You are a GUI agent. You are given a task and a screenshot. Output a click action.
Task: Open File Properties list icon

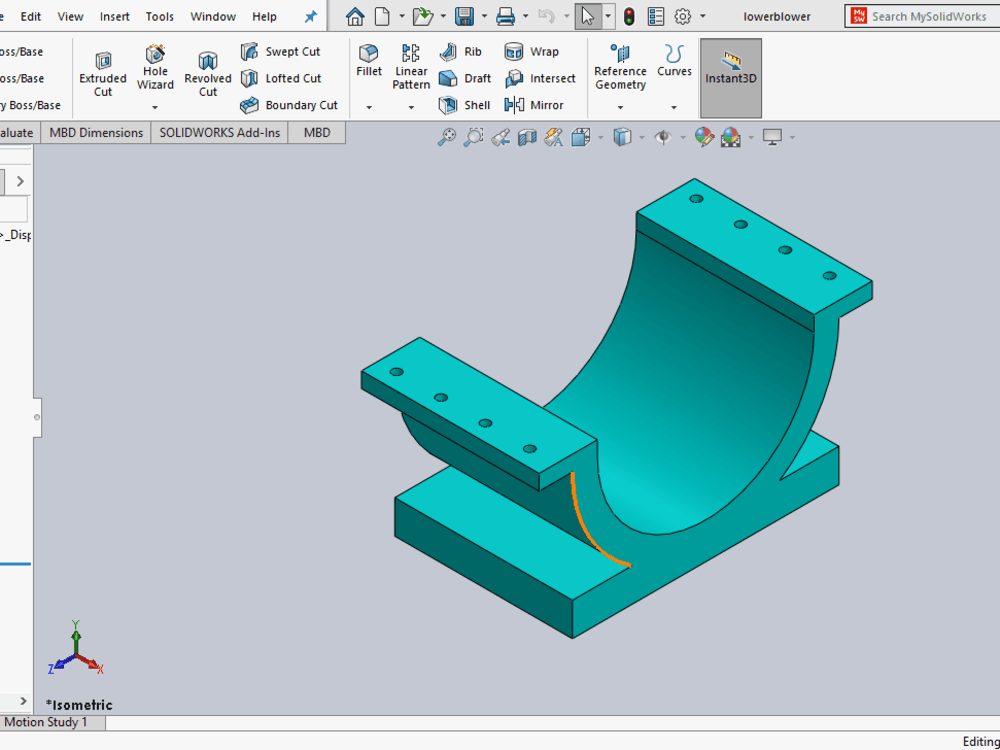pyautogui.click(x=656, y=17)
